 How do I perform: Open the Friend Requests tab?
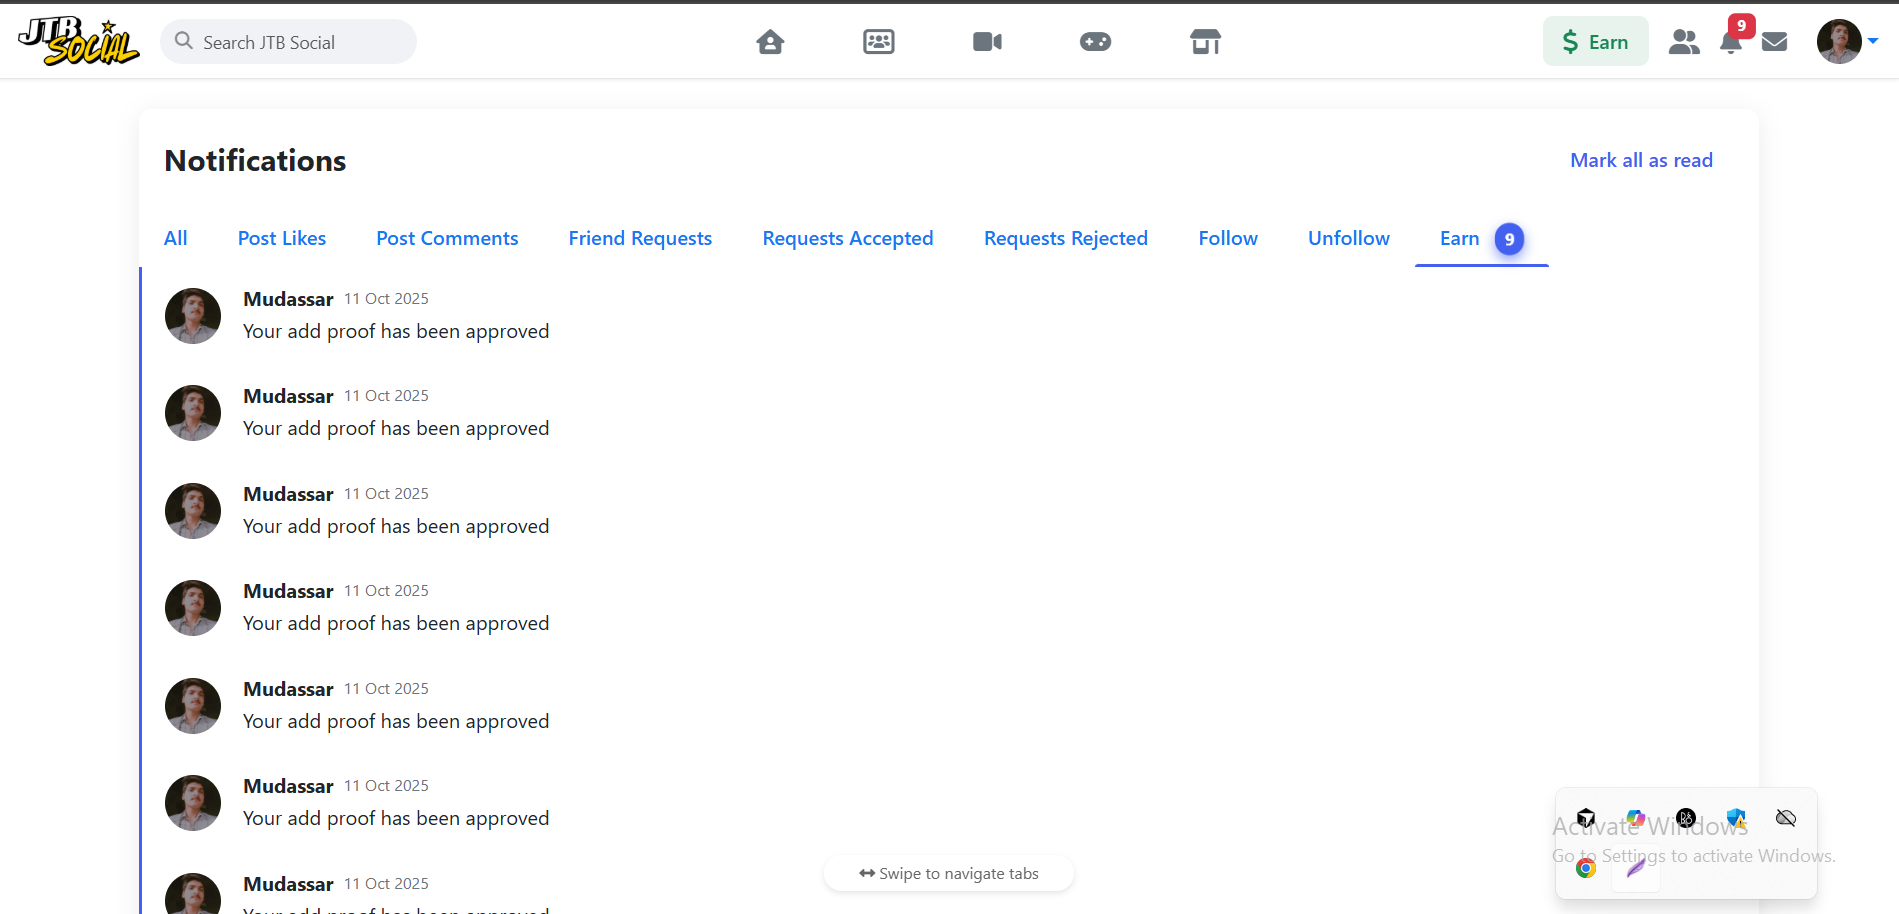(x=640, y=239)
